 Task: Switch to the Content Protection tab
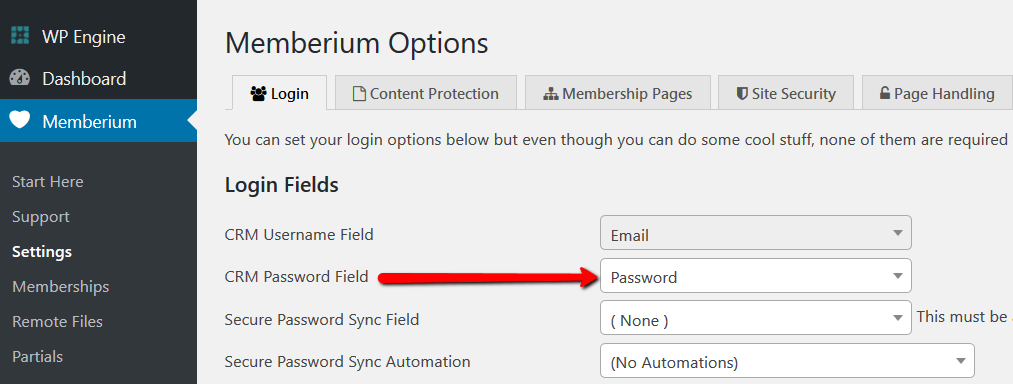click(426, 92)
